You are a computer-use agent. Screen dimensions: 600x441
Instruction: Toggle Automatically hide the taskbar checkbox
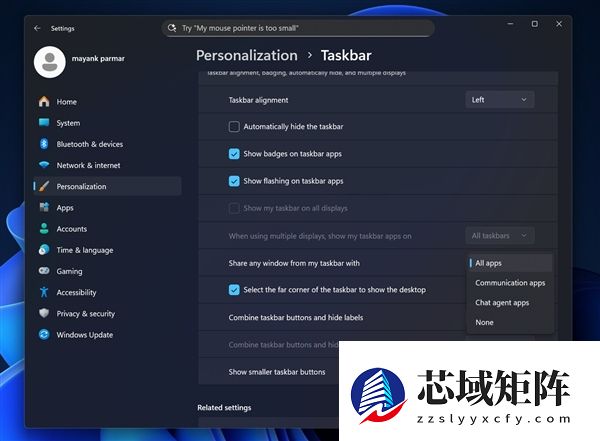(x=234, y=127)
